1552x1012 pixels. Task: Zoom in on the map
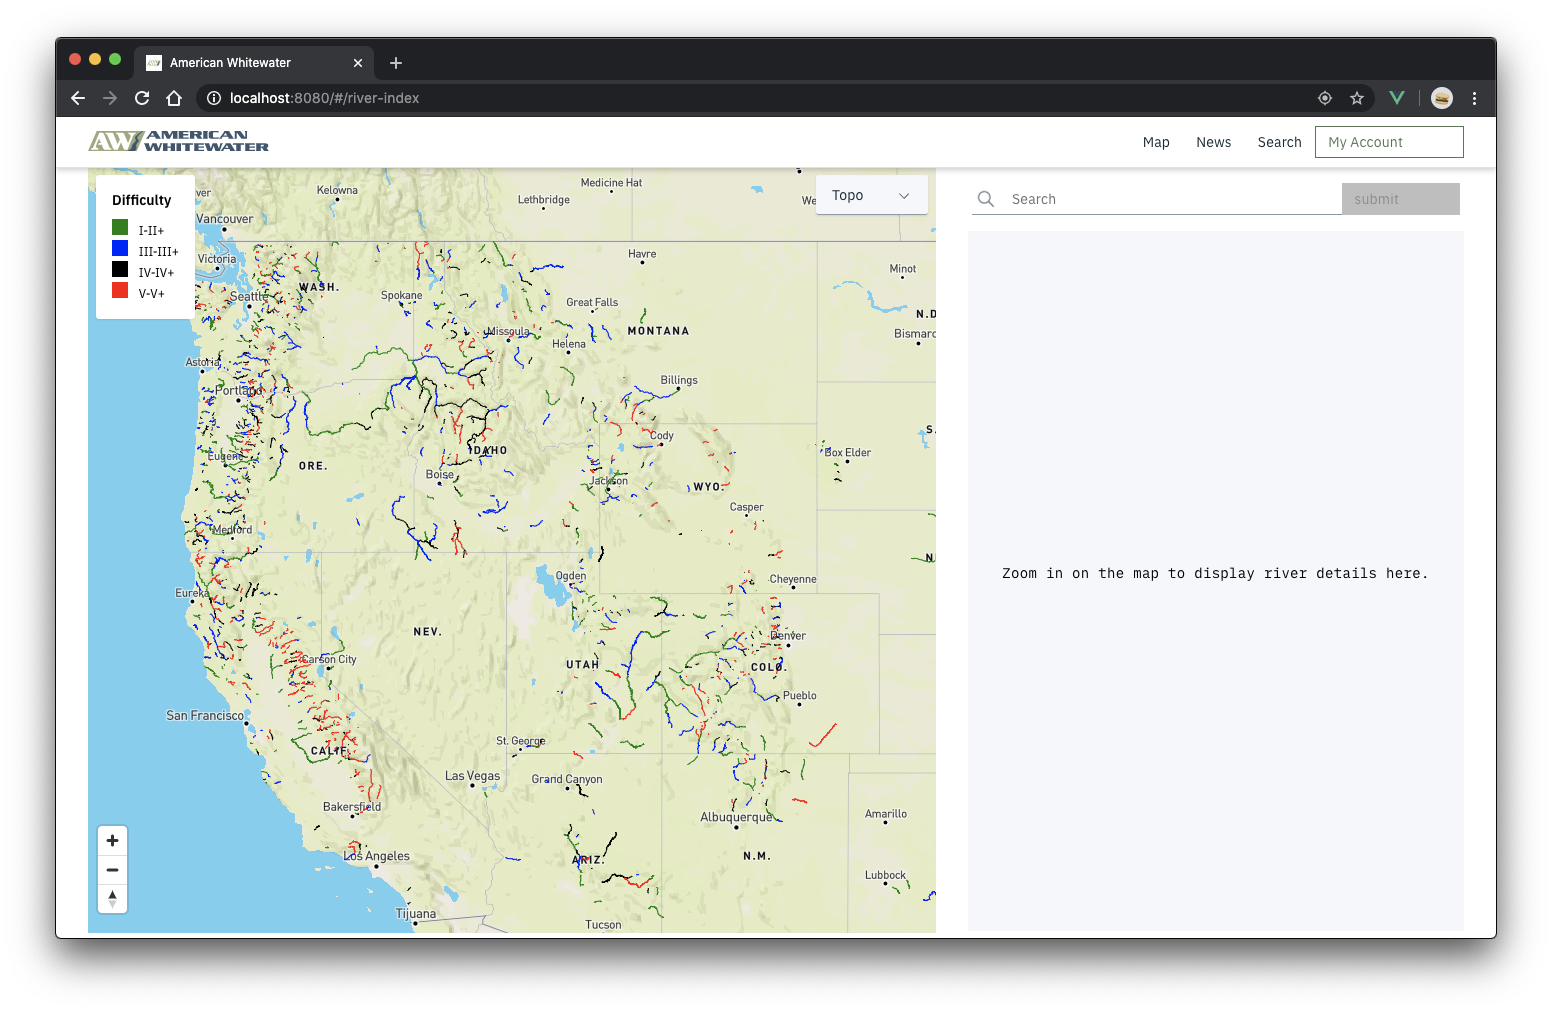112,841
